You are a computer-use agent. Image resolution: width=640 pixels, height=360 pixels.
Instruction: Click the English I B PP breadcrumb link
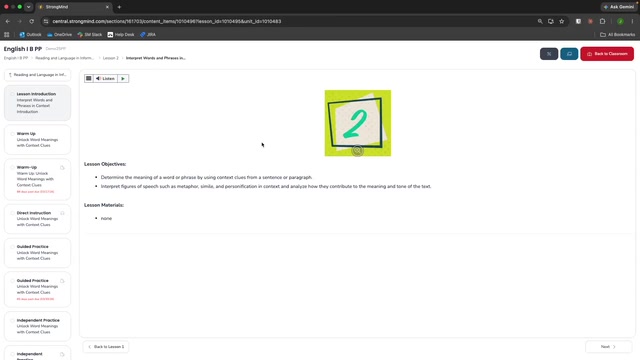click(16, 58)
